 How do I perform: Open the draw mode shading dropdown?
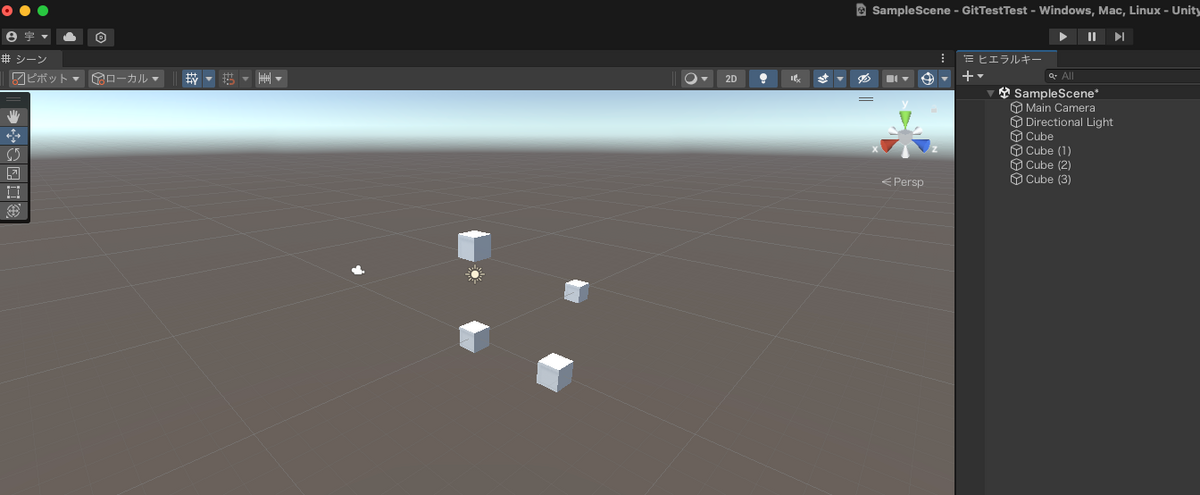pyautogui.click(x=696, y=78)
